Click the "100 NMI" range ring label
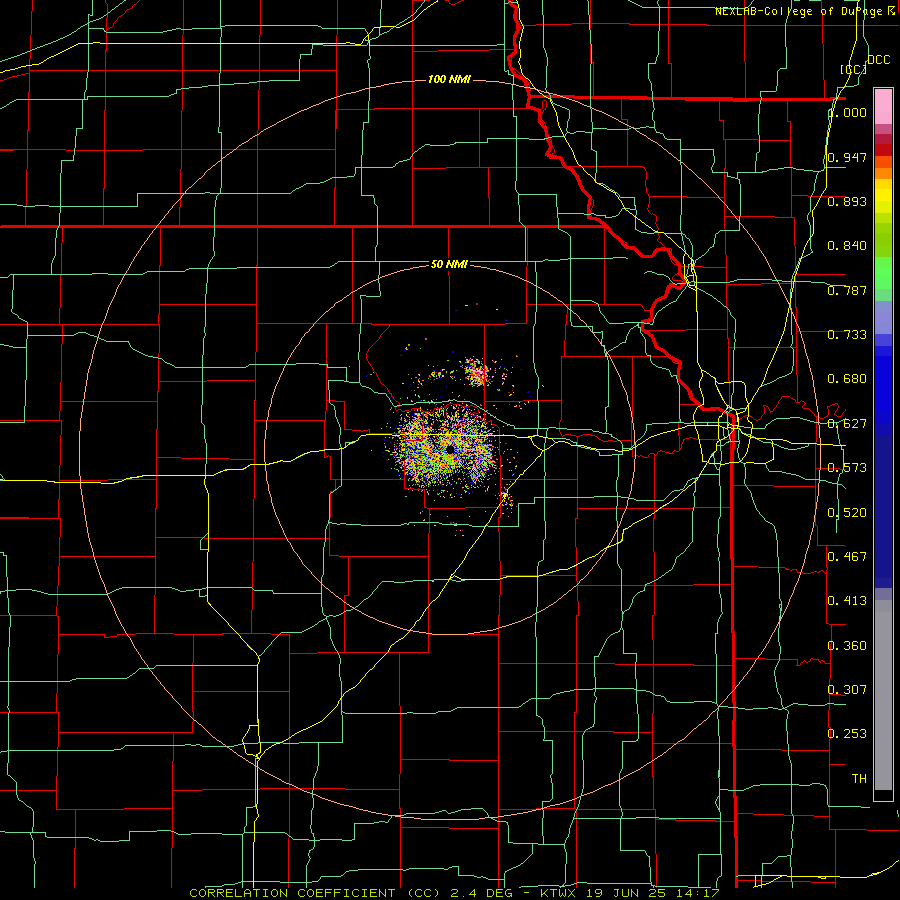Viewport: 900px width, 900px height. (x=449, y=79)
